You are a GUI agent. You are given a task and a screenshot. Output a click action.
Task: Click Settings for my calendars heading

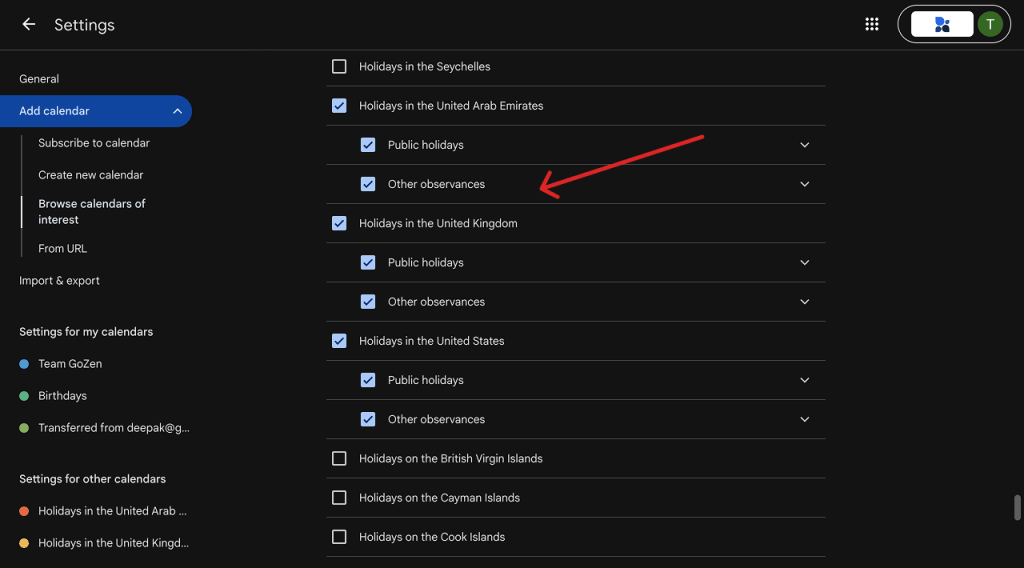(x=86, y=332)
